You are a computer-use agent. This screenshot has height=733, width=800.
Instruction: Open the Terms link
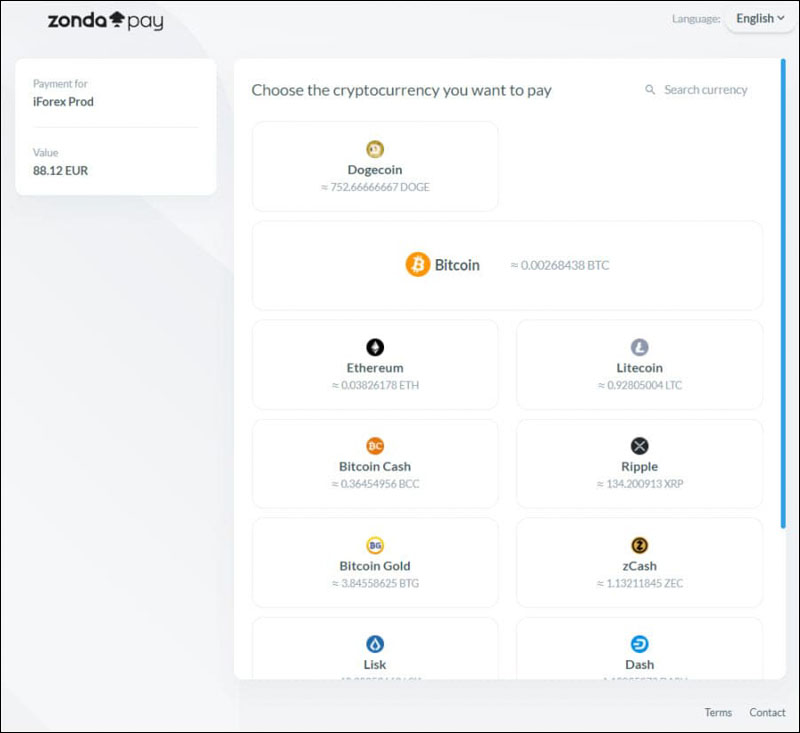pyautogui.click(x=718, y=713)
